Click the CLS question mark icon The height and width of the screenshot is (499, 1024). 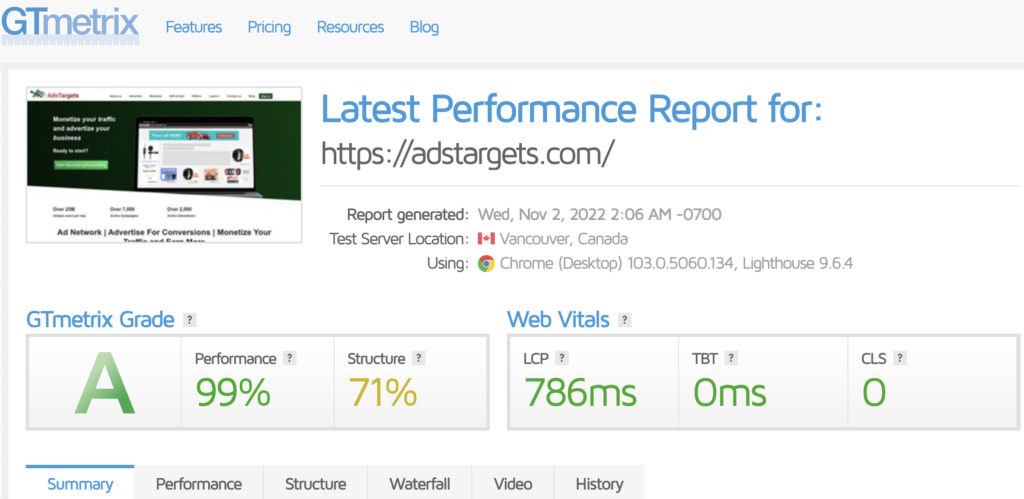click(x=901, y=358)
